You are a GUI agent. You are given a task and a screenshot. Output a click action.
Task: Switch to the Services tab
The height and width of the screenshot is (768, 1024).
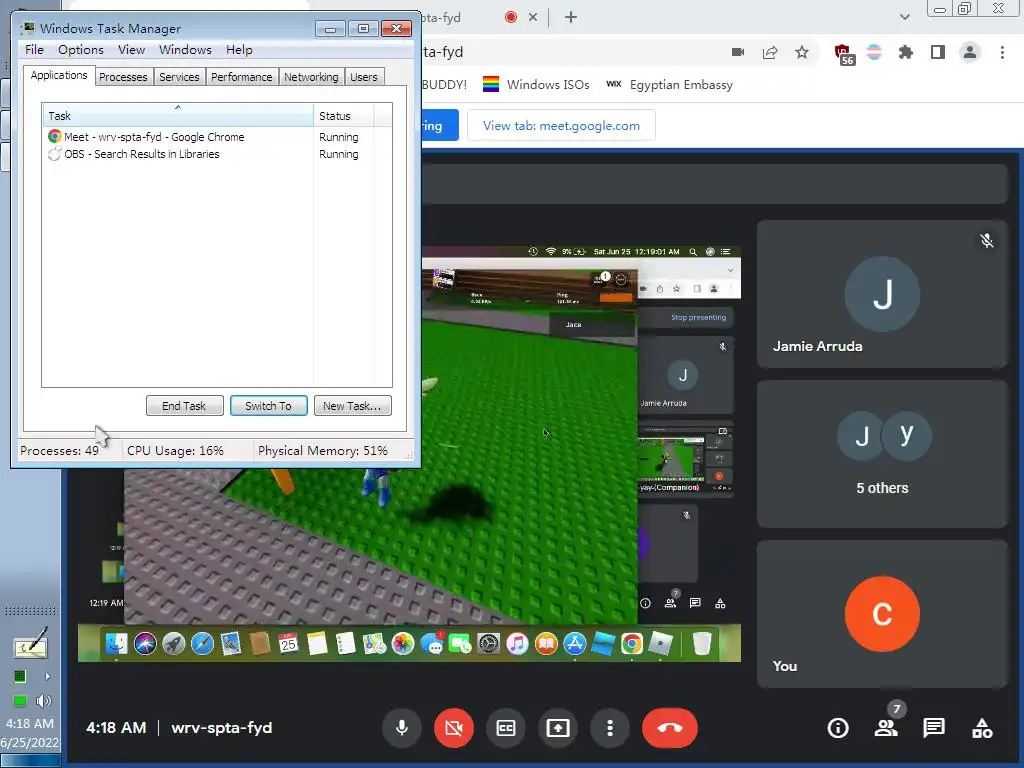click(x=179, y=77)
